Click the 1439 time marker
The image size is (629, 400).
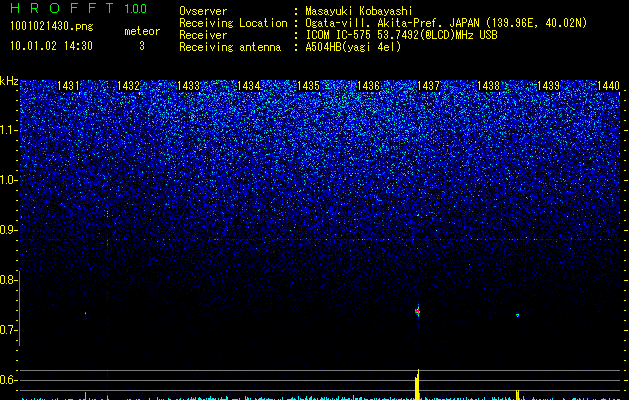pyautogui.click(x=548, y=85)
